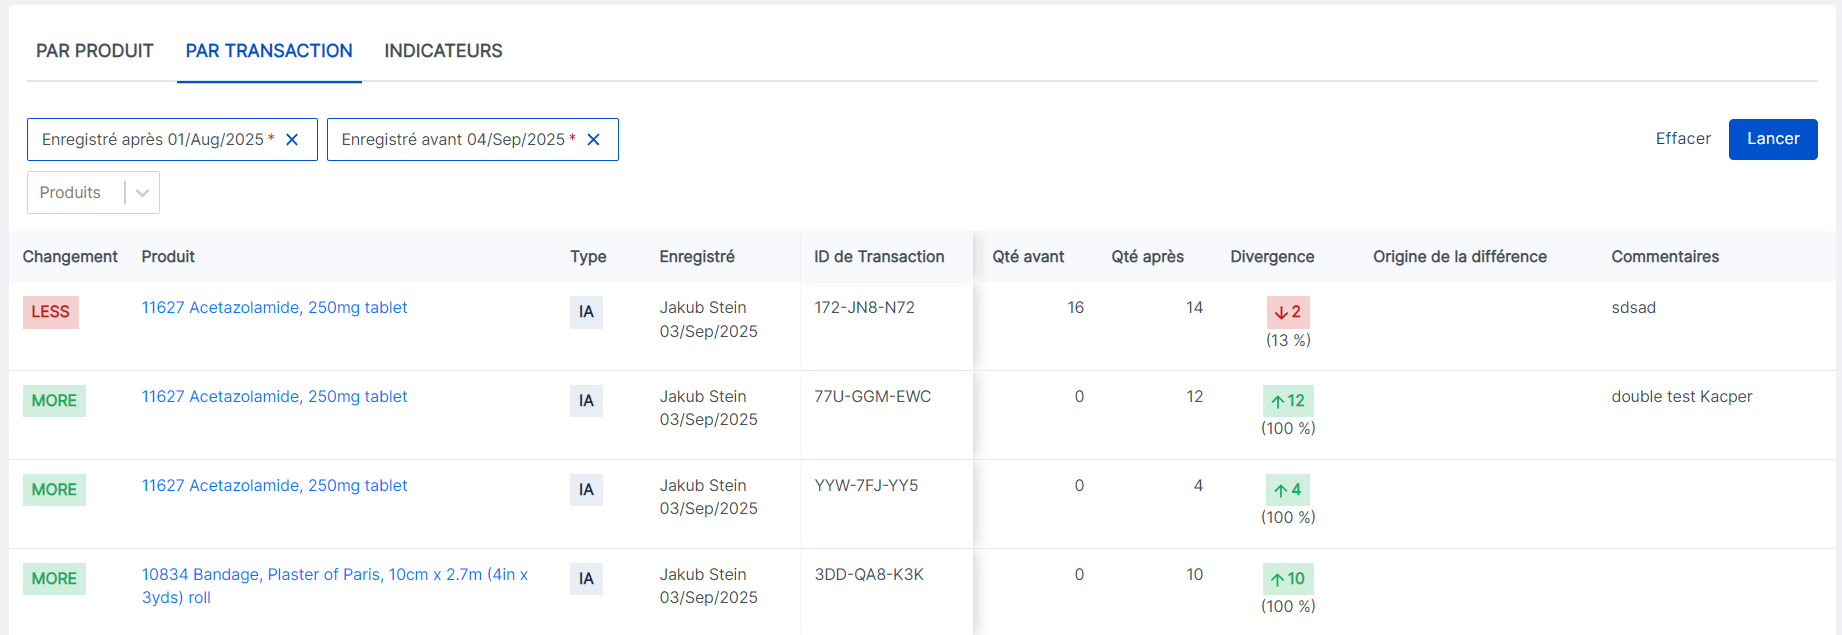Screen dimensions: 1842x635
Task: Switch to the PAR PRODUIT tab
Action: 95,51
